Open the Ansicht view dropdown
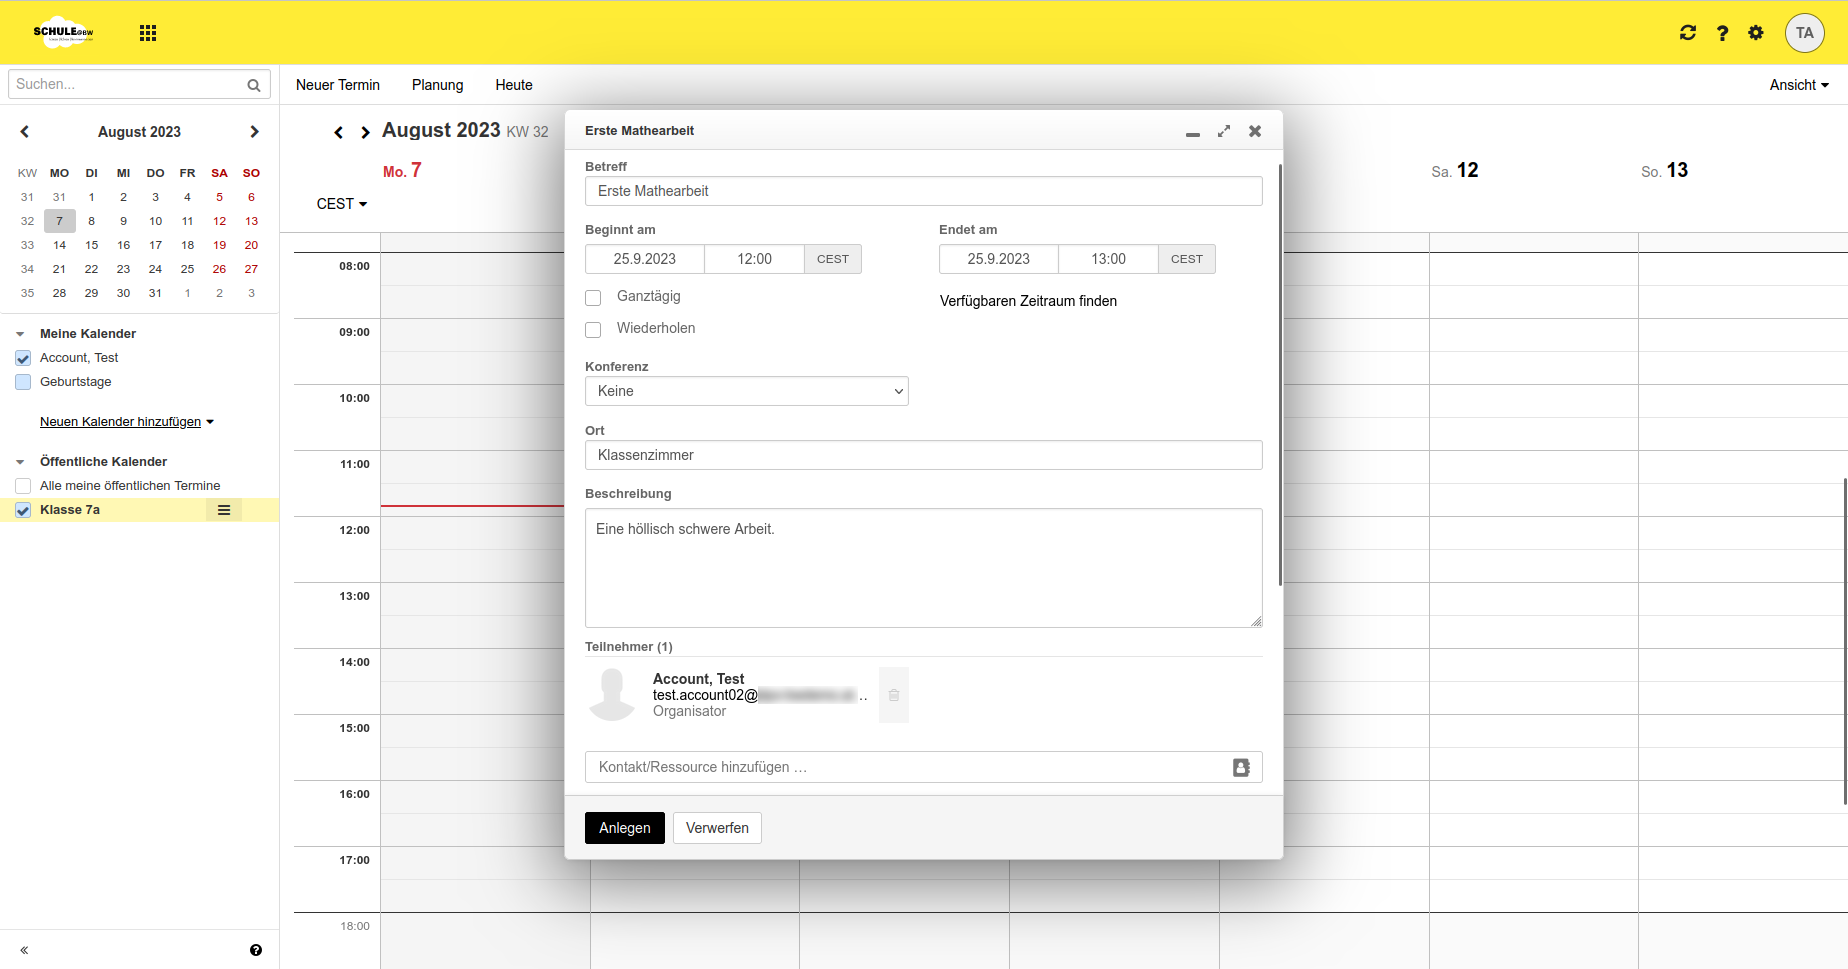 tap(1798, 85)
